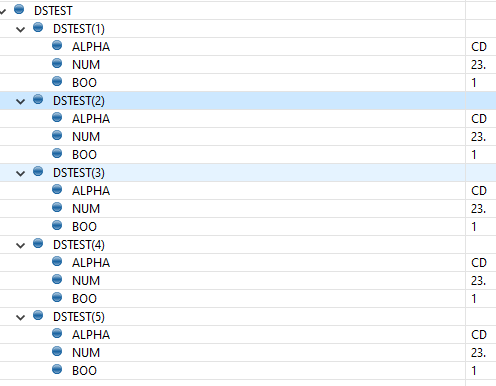Viewport: 496px width, 386px height.
Task: Click the variable icon of ALPHA under DSTEST(1)
Action: (x=57, y=45)
